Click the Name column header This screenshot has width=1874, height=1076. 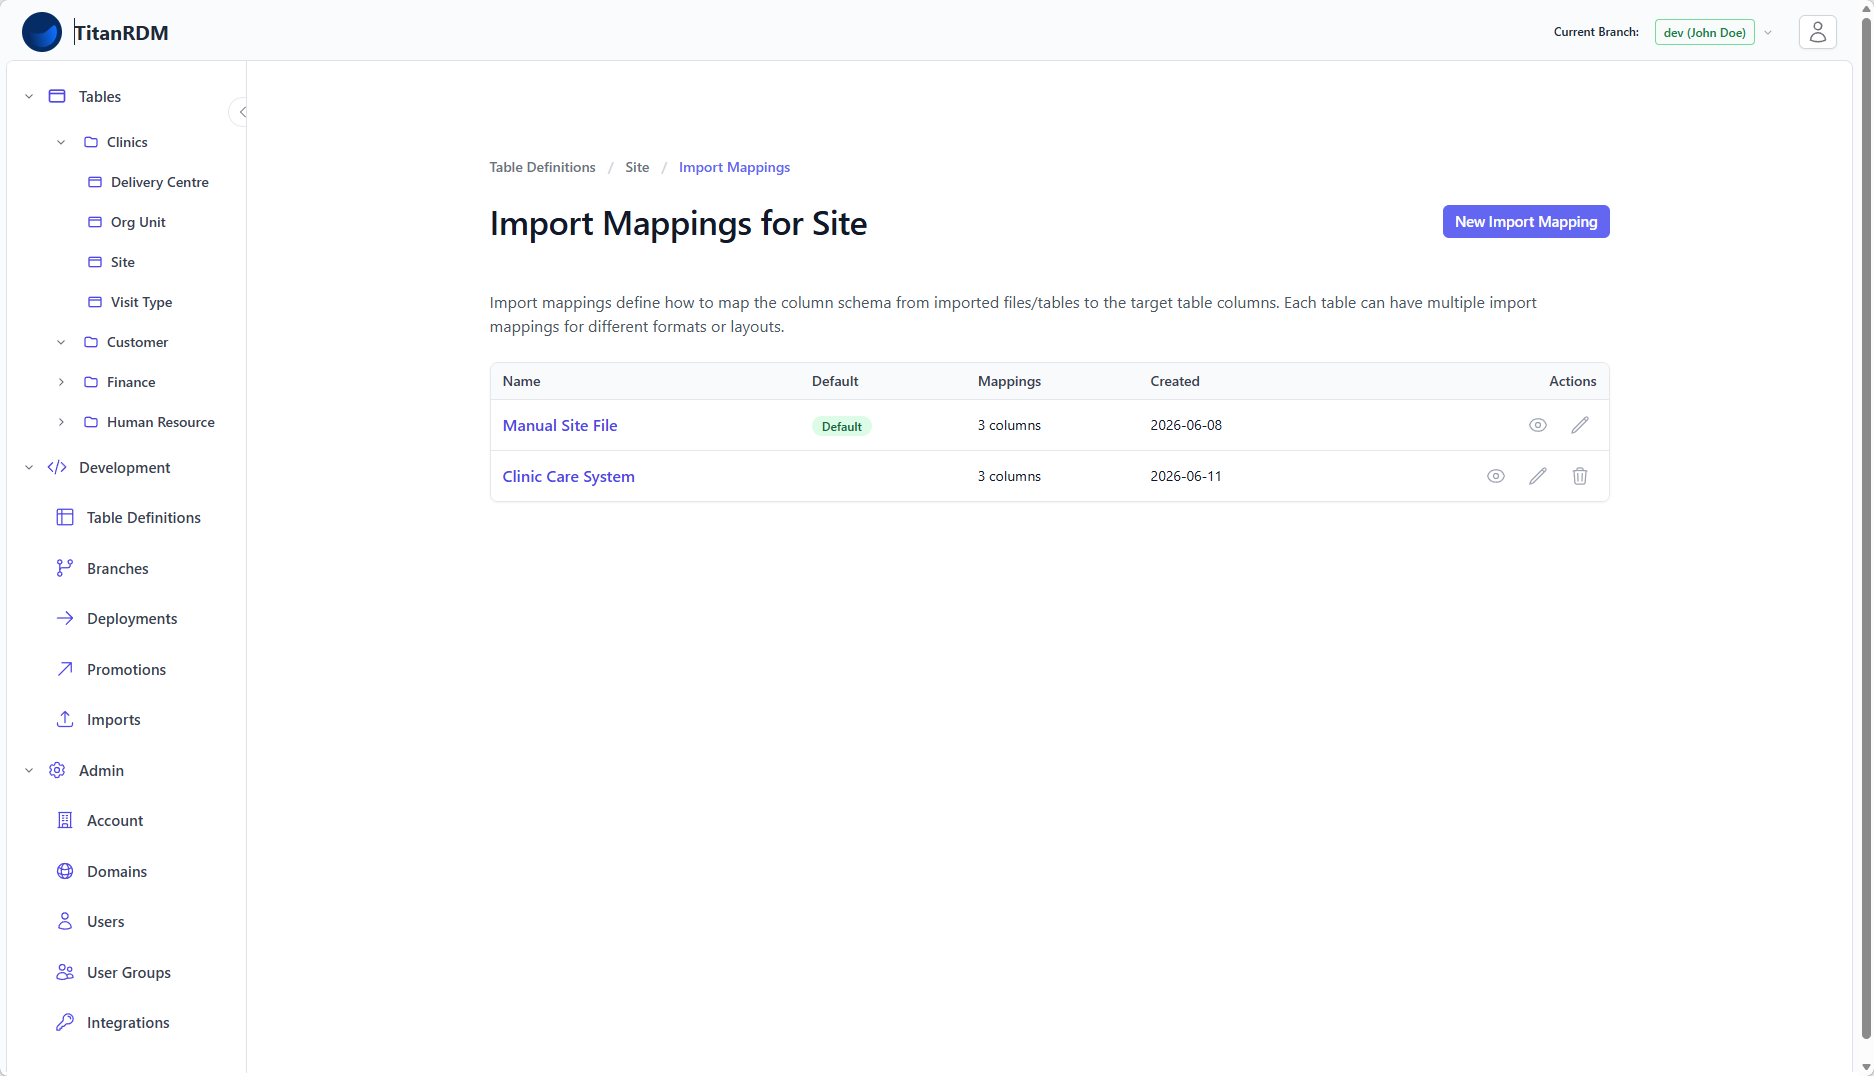pyautogui.click(x=521, y=381)
